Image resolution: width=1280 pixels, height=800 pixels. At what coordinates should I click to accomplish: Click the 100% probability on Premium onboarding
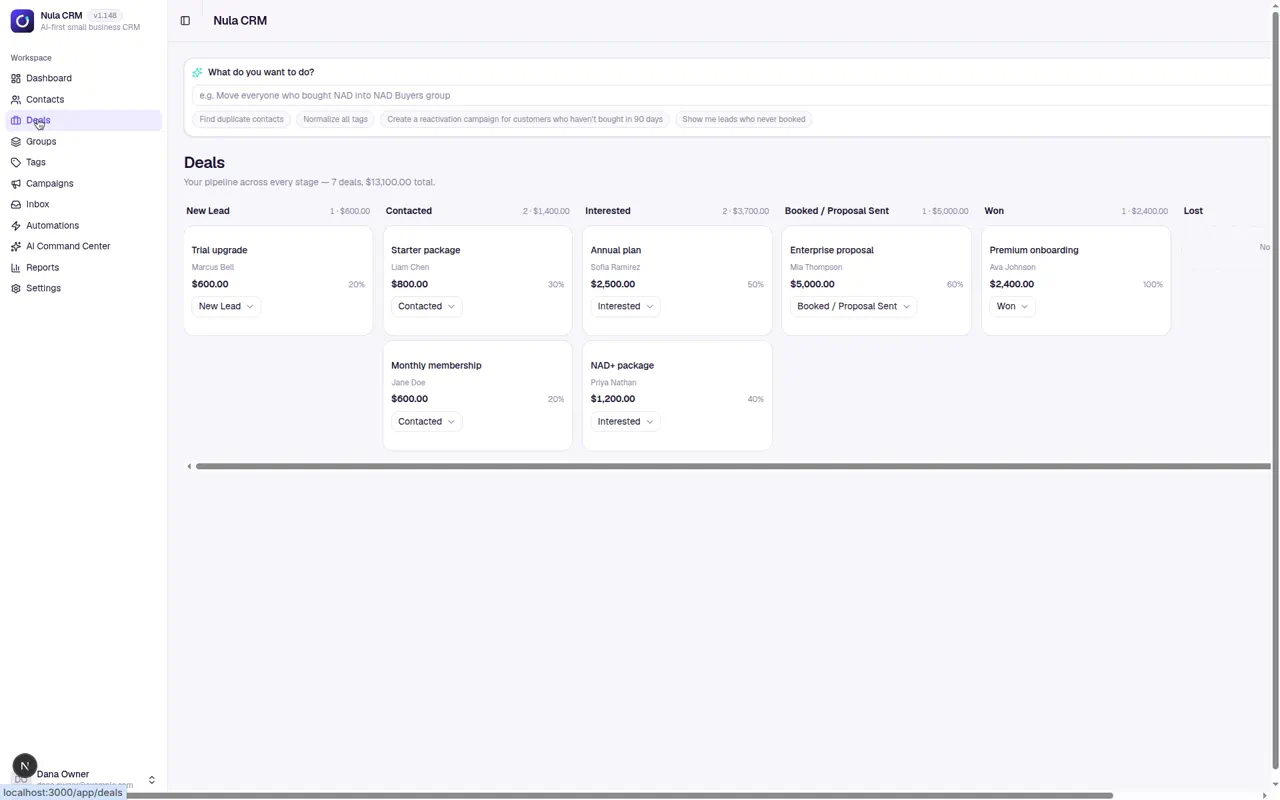click(x=1153, y=285)
